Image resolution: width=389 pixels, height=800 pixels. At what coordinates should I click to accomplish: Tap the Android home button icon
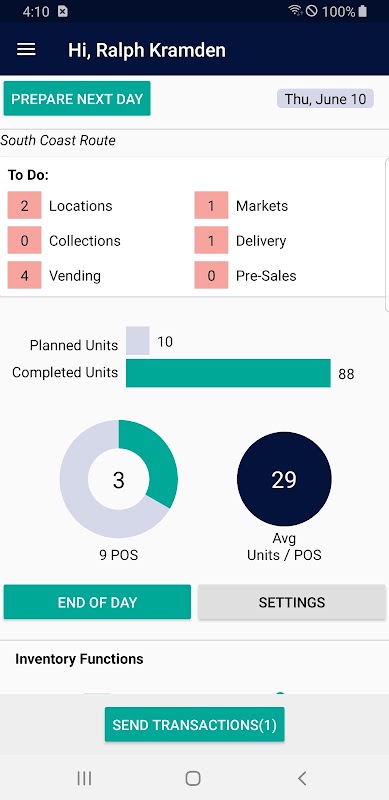pyautogui.click(x=193, y=778)
